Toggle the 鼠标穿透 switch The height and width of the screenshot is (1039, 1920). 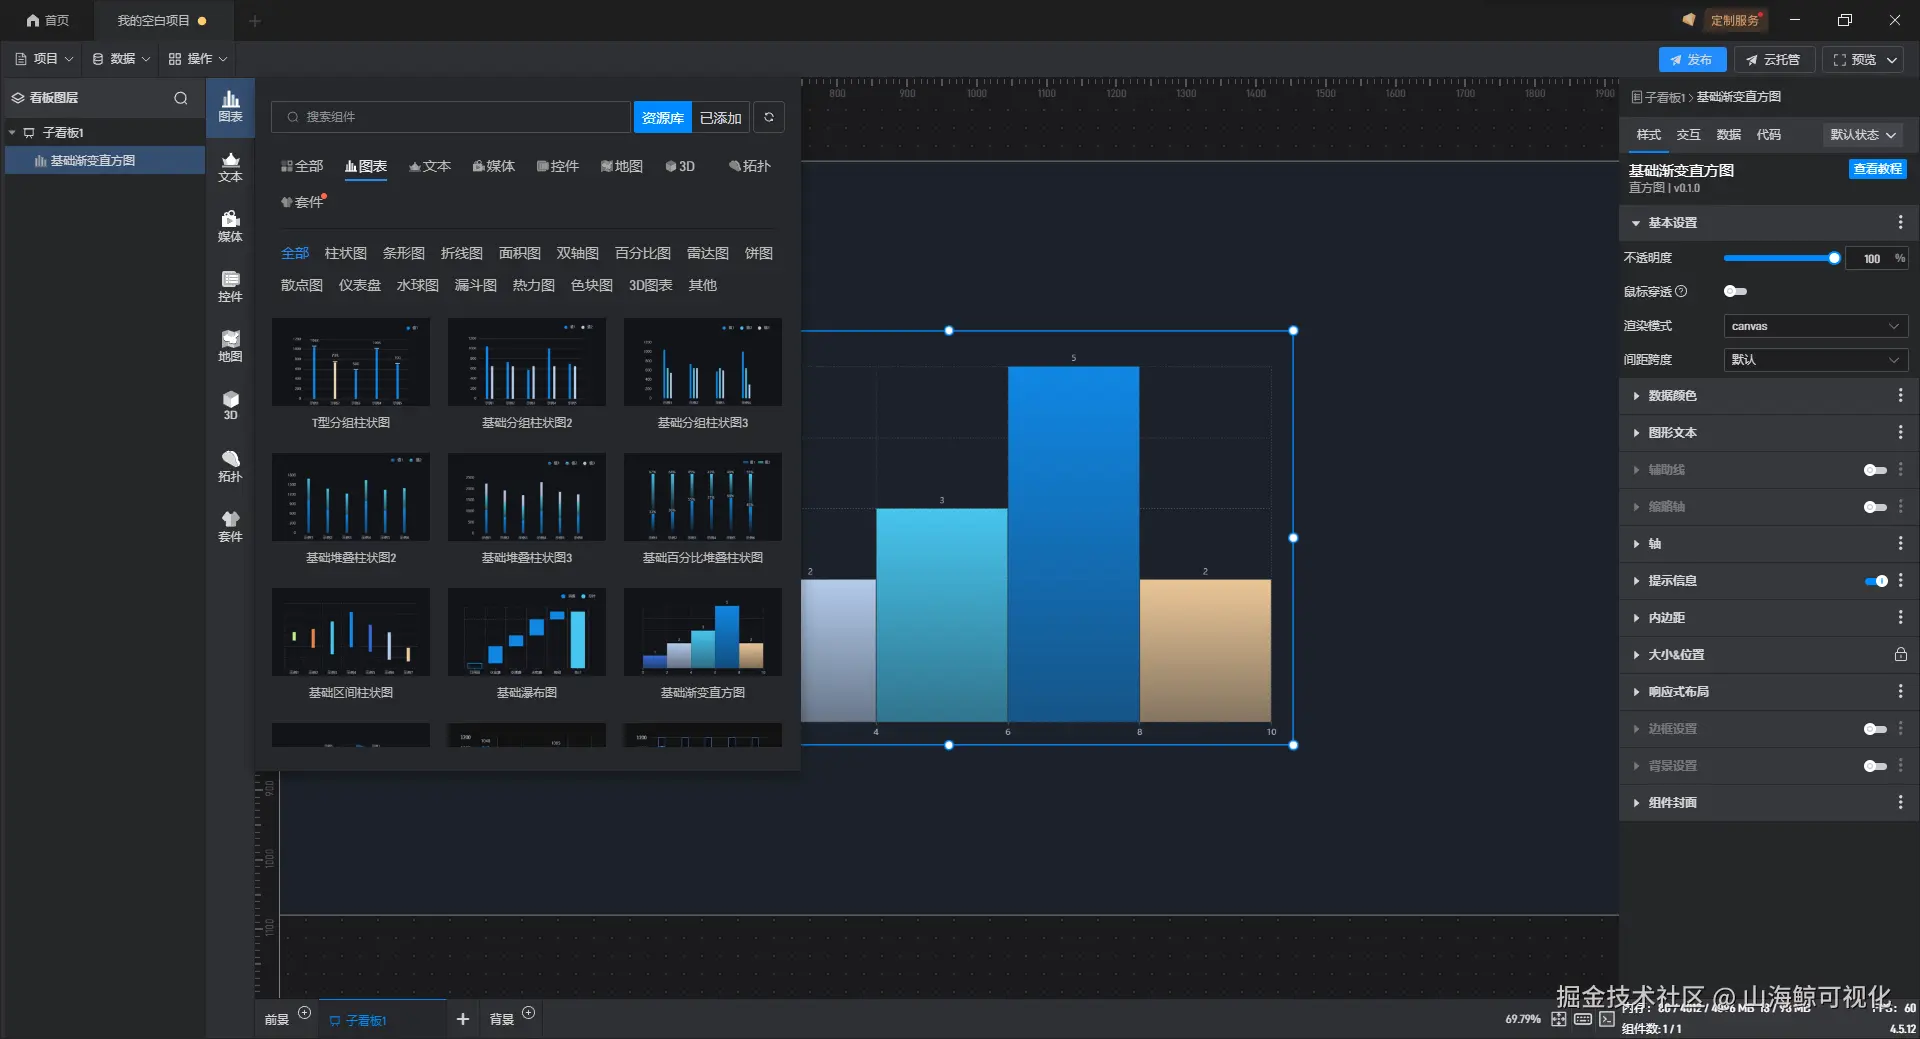[1735, 291]
